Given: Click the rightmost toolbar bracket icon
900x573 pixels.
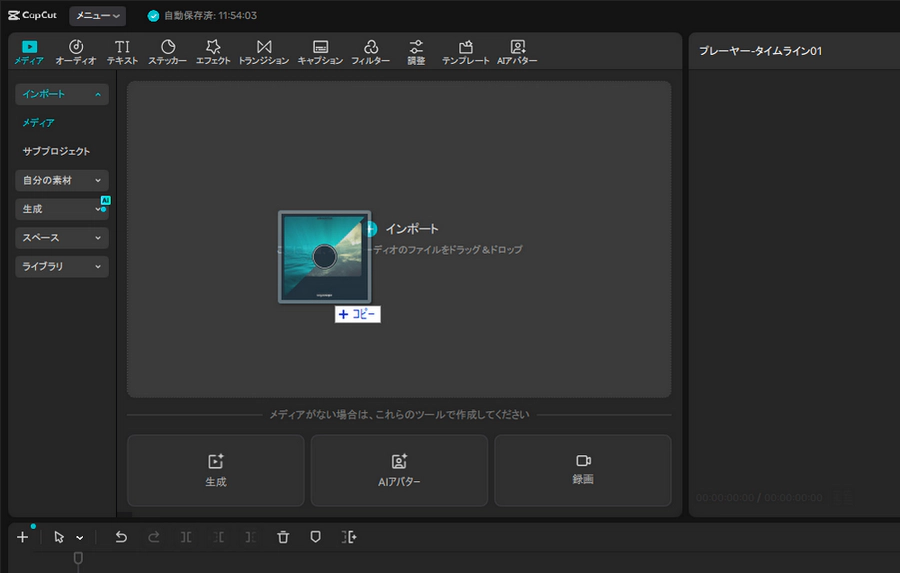Looking at the screenshot, I should 349,537.
